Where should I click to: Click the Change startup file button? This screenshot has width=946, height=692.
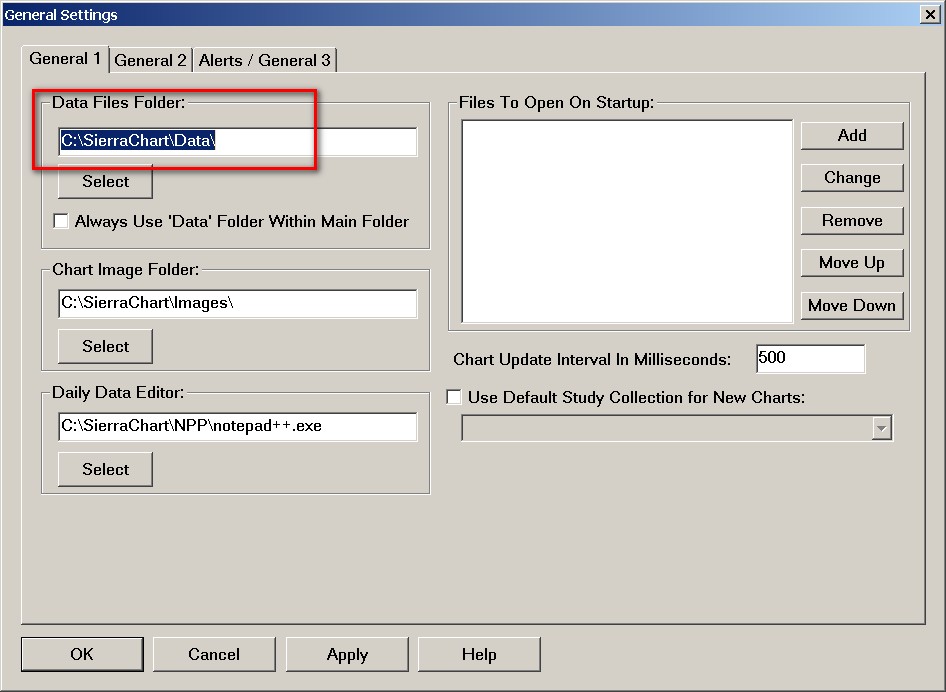pos(852,178)
